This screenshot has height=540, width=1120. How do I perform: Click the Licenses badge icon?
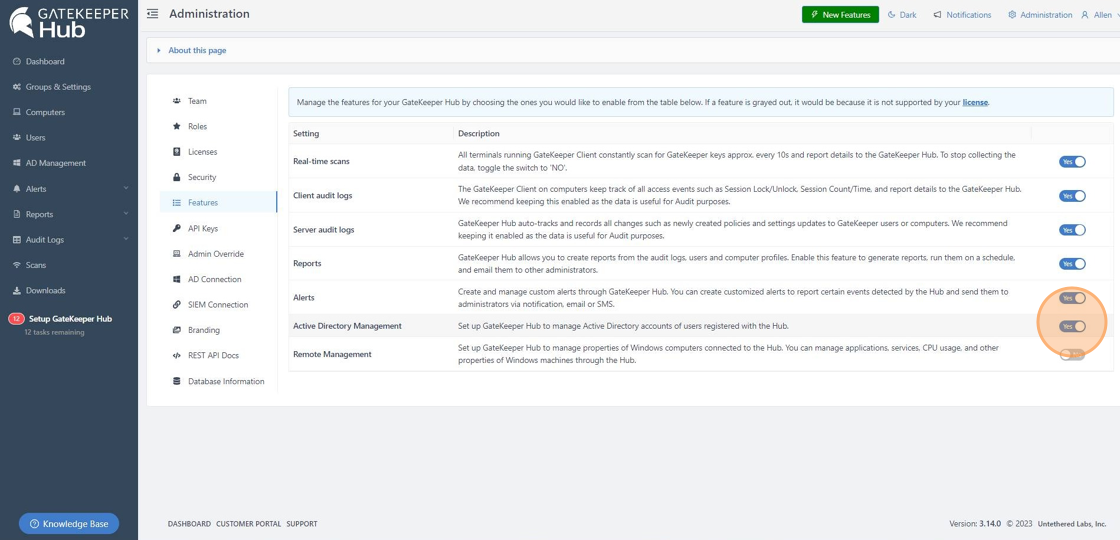tap(176, 151)
